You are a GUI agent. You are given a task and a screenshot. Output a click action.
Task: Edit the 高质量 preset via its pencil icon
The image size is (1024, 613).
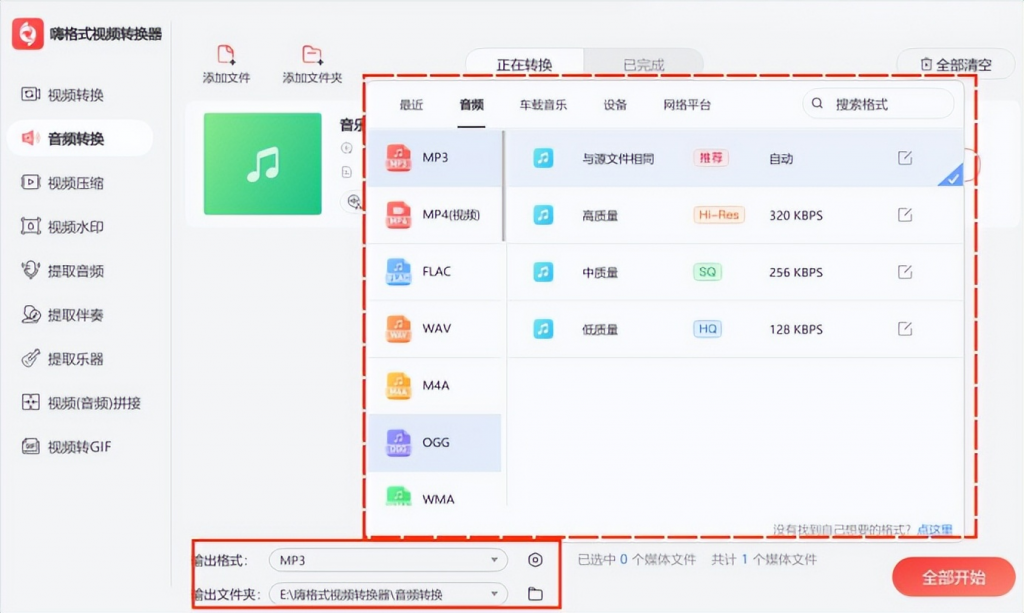(x=905, y=214)
